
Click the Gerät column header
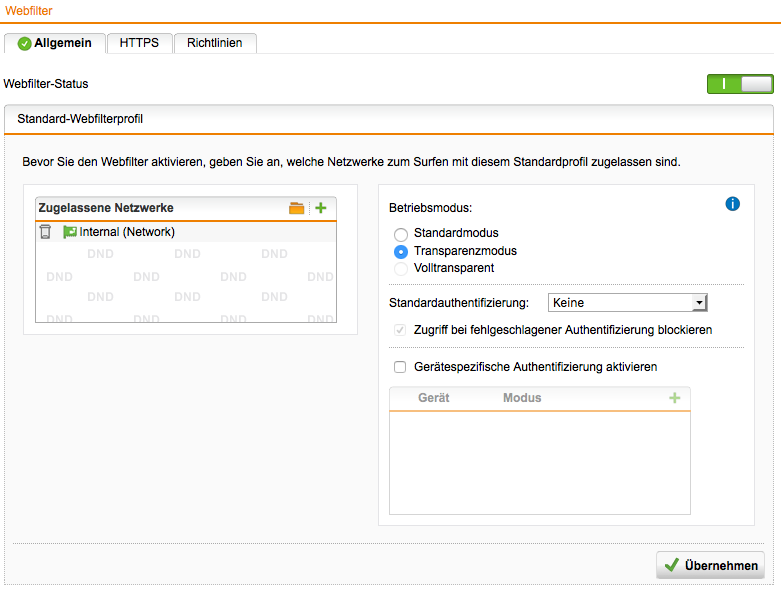pyautogui.click(x=433, y=398)
